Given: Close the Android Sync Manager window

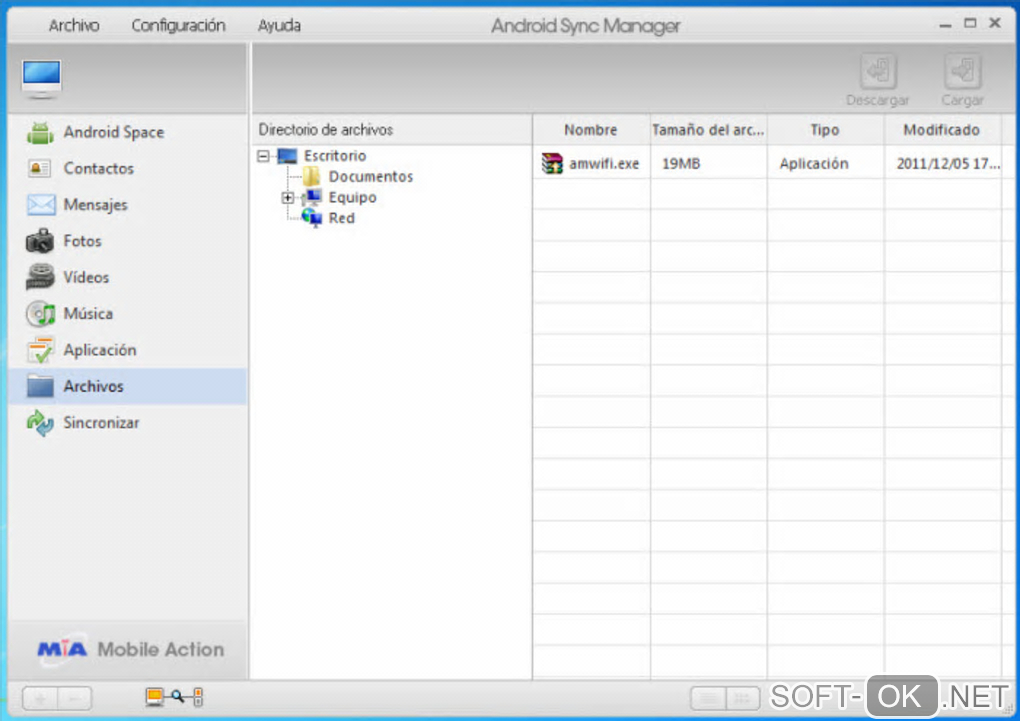Looking at the screenshot, I should (995, 23).
